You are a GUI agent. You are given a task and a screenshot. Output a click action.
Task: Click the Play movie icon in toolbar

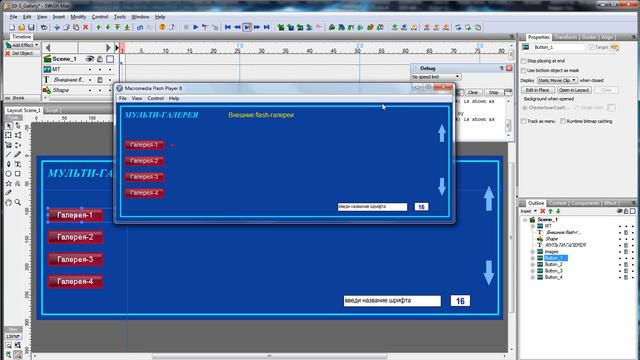196,27
